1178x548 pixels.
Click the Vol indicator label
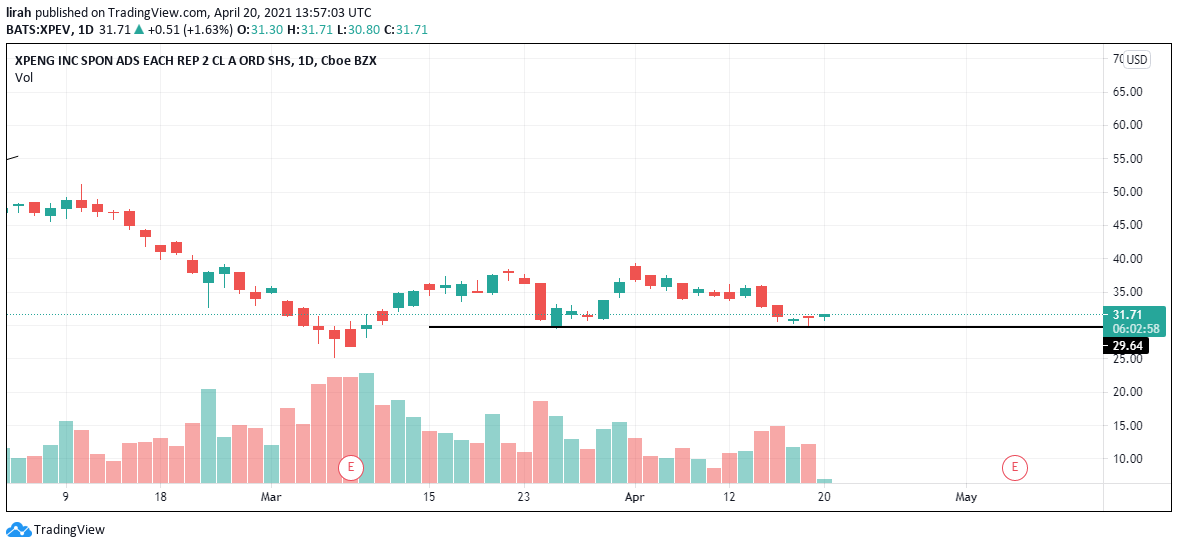(x=23, y=78)
